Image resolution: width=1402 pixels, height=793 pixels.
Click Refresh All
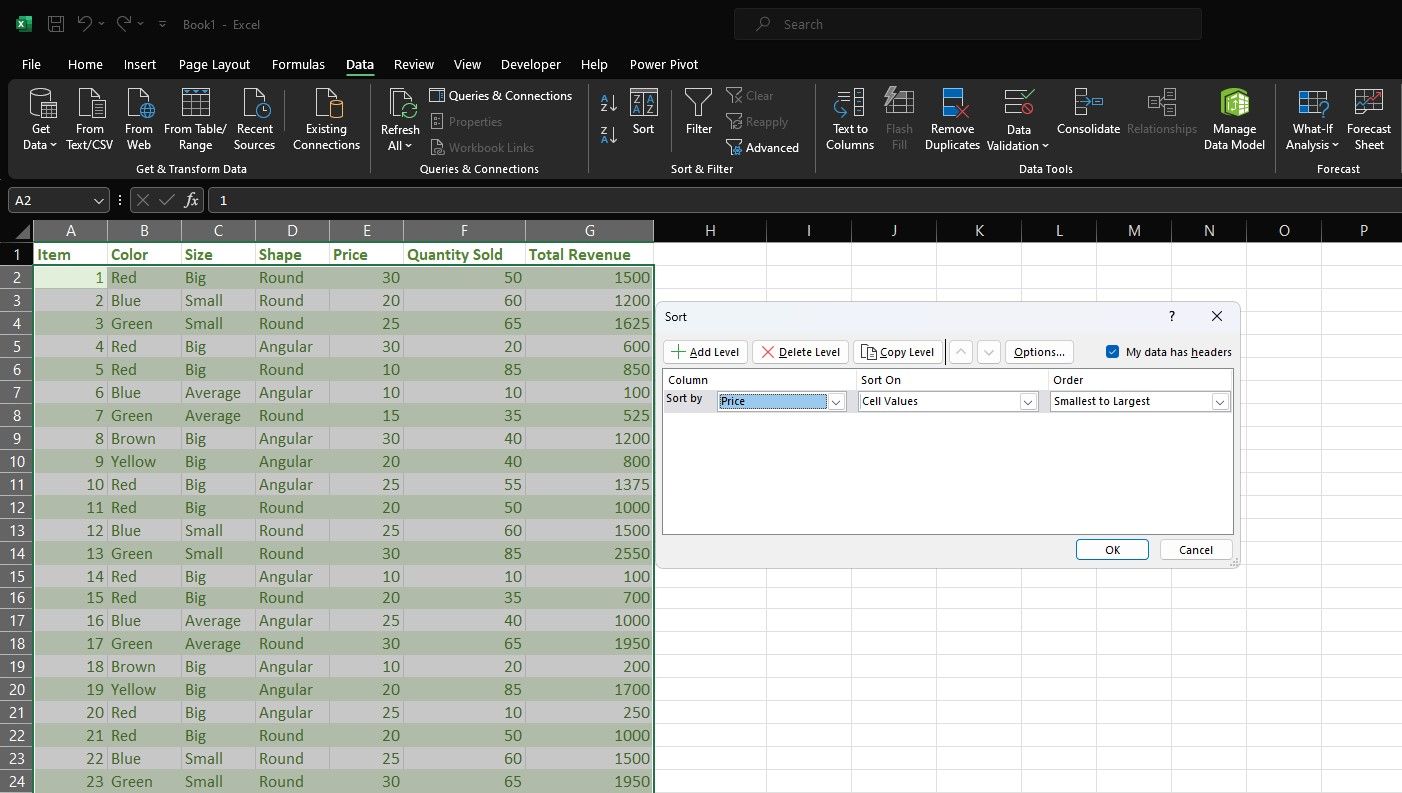pyautogui.click(x=399, y=118)
